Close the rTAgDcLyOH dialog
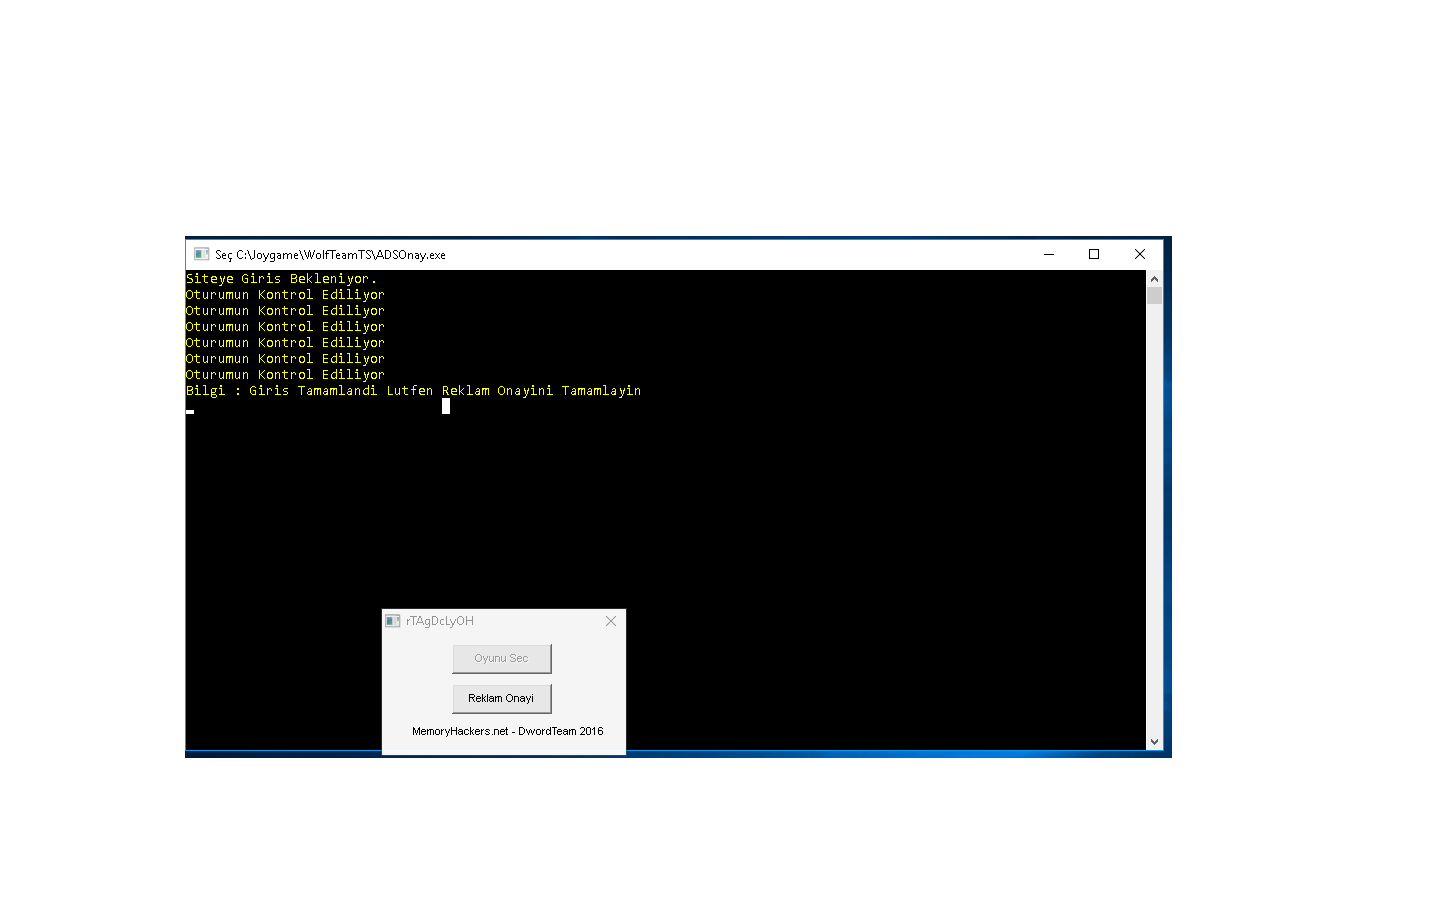This screenshot has height=900, width=1440. [611, 621]
